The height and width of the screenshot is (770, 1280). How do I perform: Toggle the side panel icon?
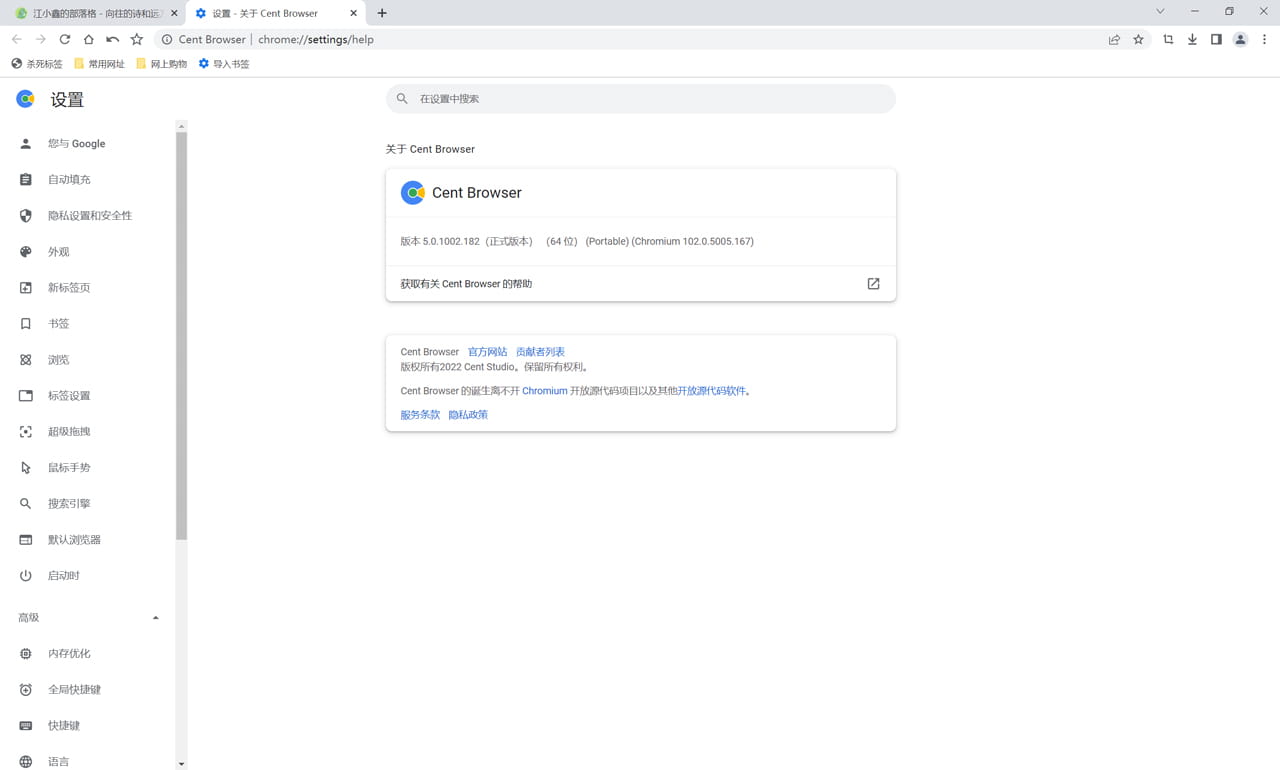pyautogui.click(x=1216, y=39)
